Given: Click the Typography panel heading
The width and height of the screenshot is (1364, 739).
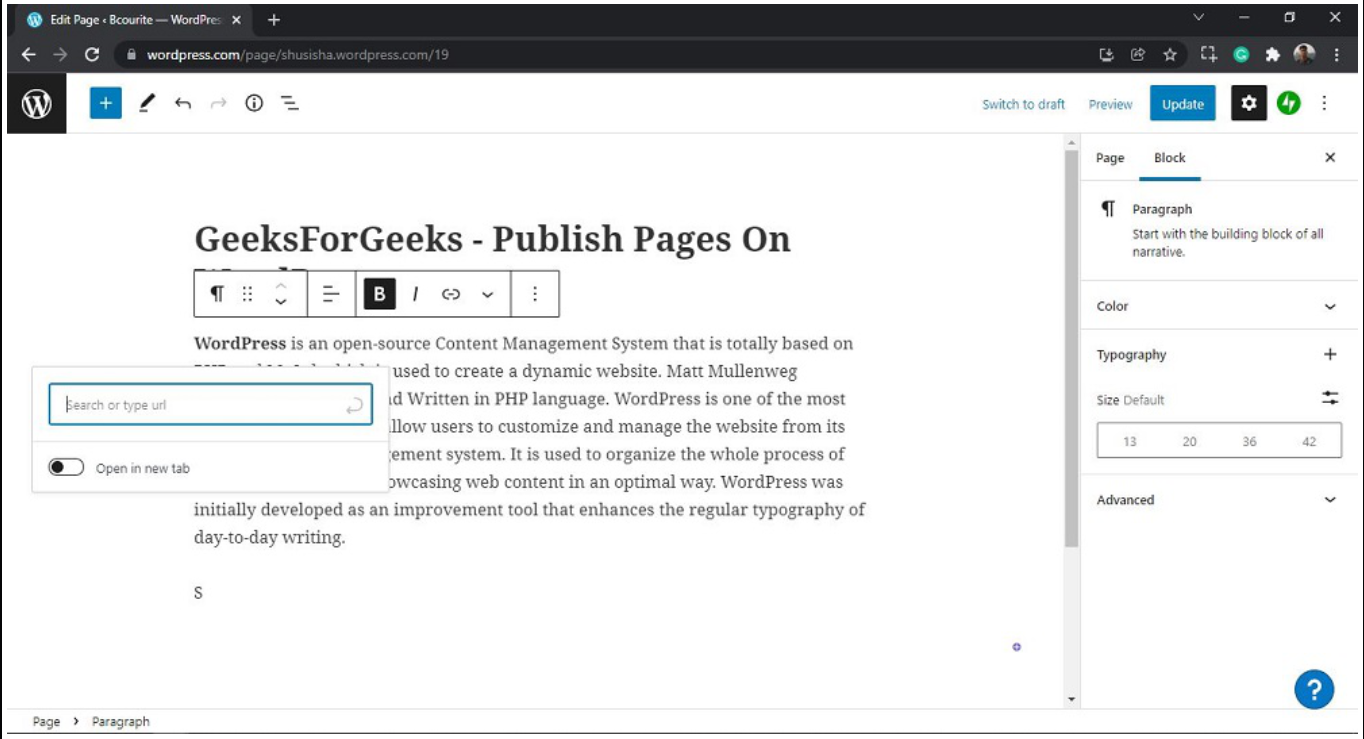Looking at the screenshot, I should click(x=1131, y=355).
